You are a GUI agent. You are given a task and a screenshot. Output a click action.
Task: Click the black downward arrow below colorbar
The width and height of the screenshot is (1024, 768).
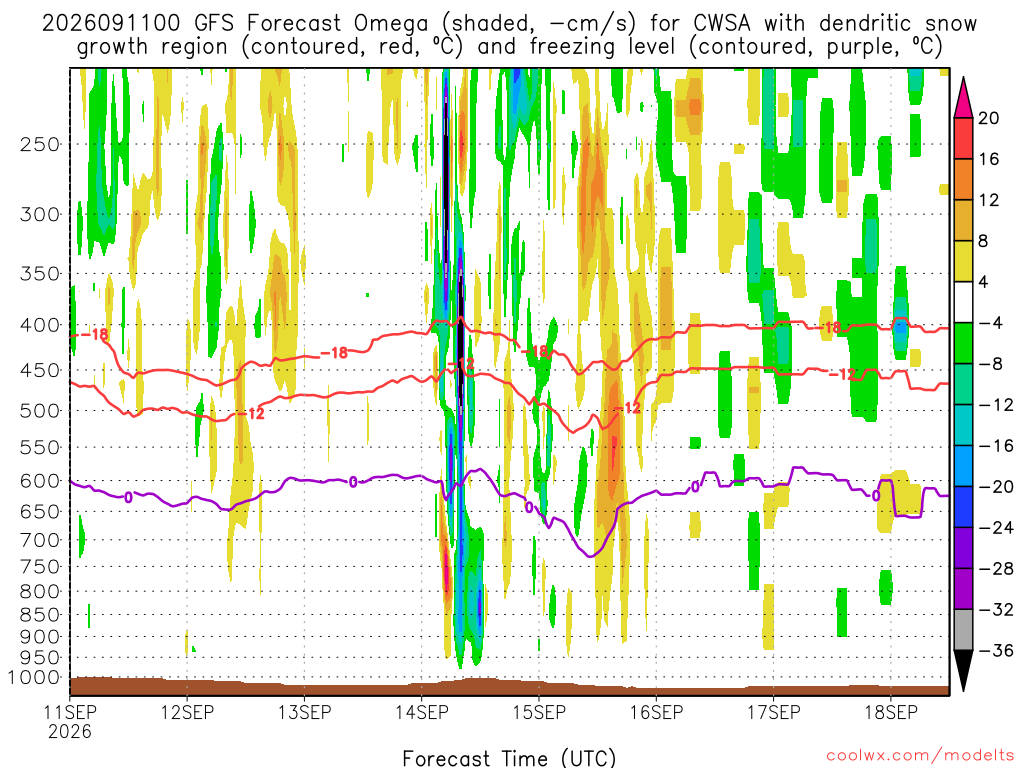click(963, 671)
